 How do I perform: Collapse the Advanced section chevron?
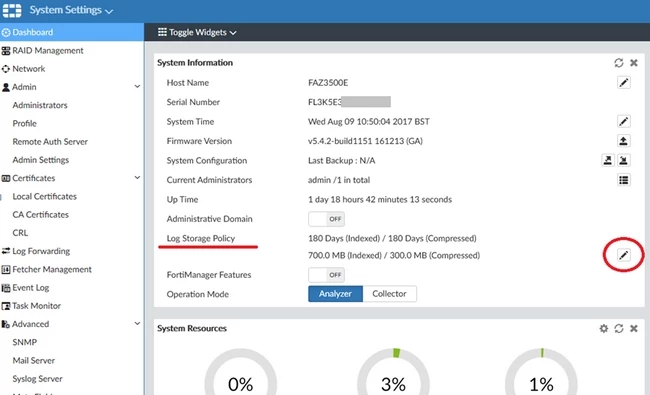137,324
